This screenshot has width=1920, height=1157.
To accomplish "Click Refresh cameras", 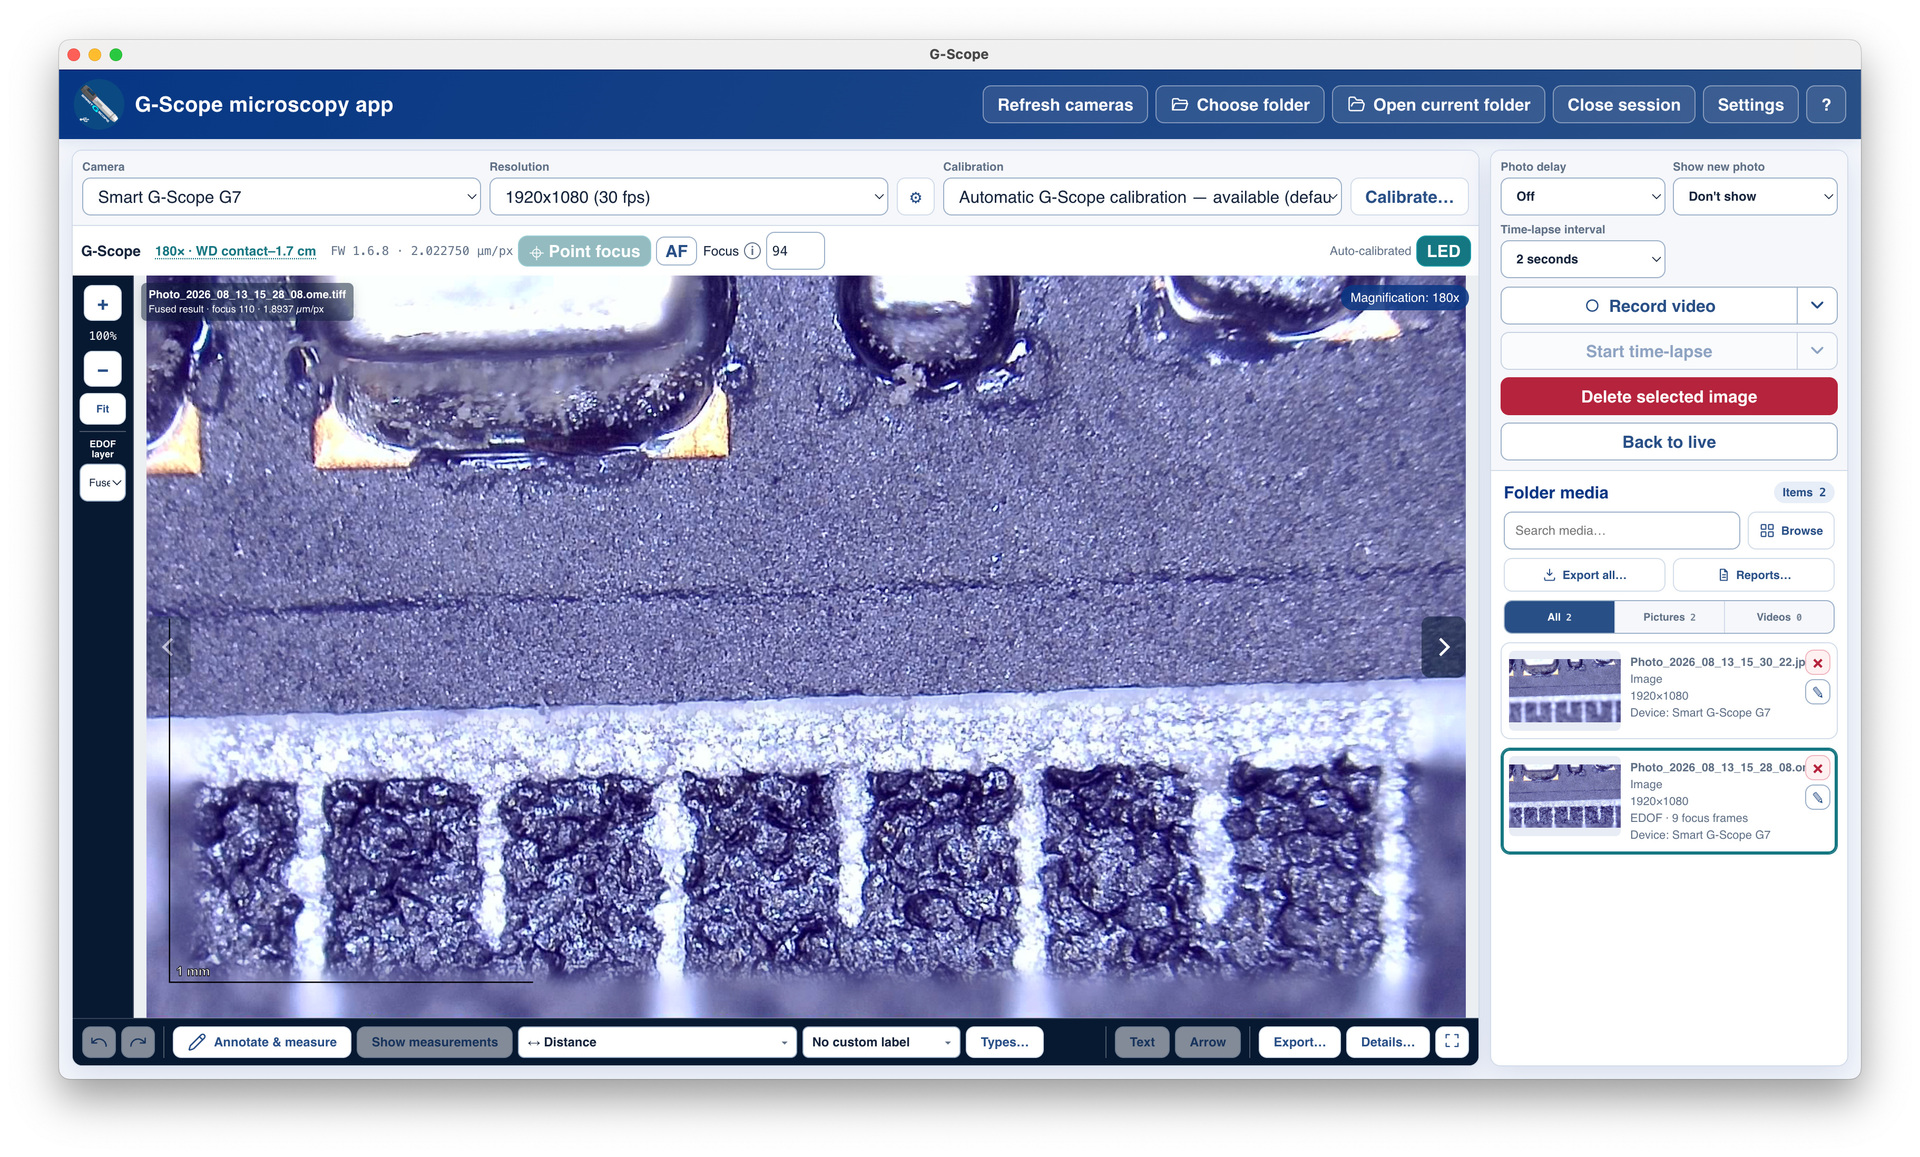I will (x=1065, y=105).
